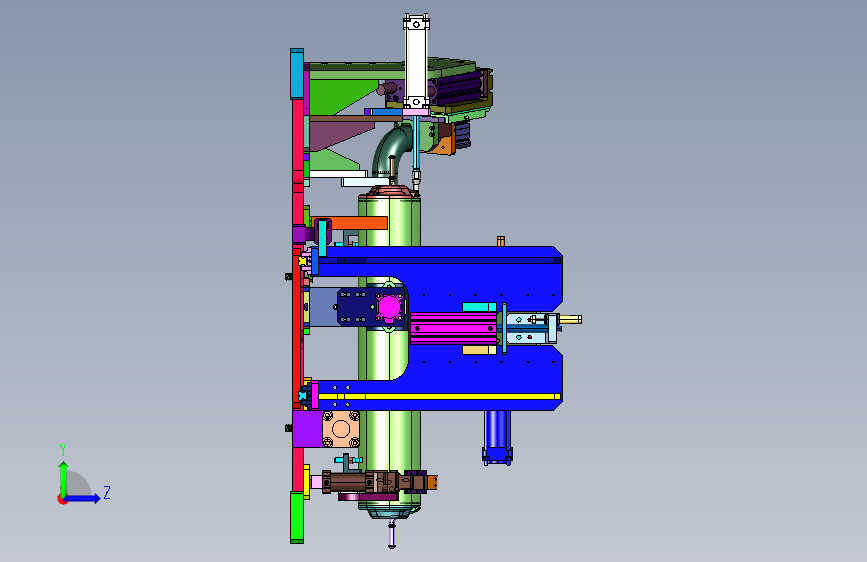867x562 pixels.
Task: Select the blue cylinder hanging below blue plate
Action: point(497,436)
